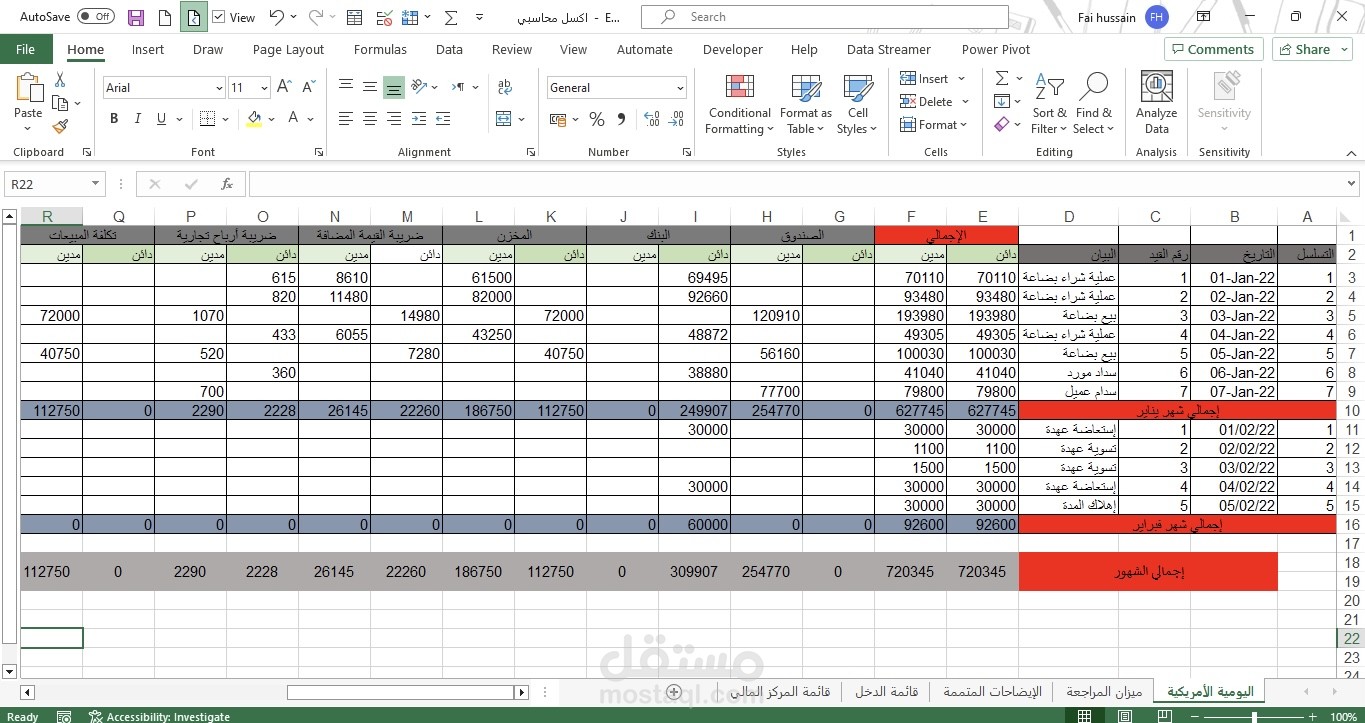Expand the Conditional Formatting menu
This screenshot has width=1365, height=723.
[x=739, y=104]
